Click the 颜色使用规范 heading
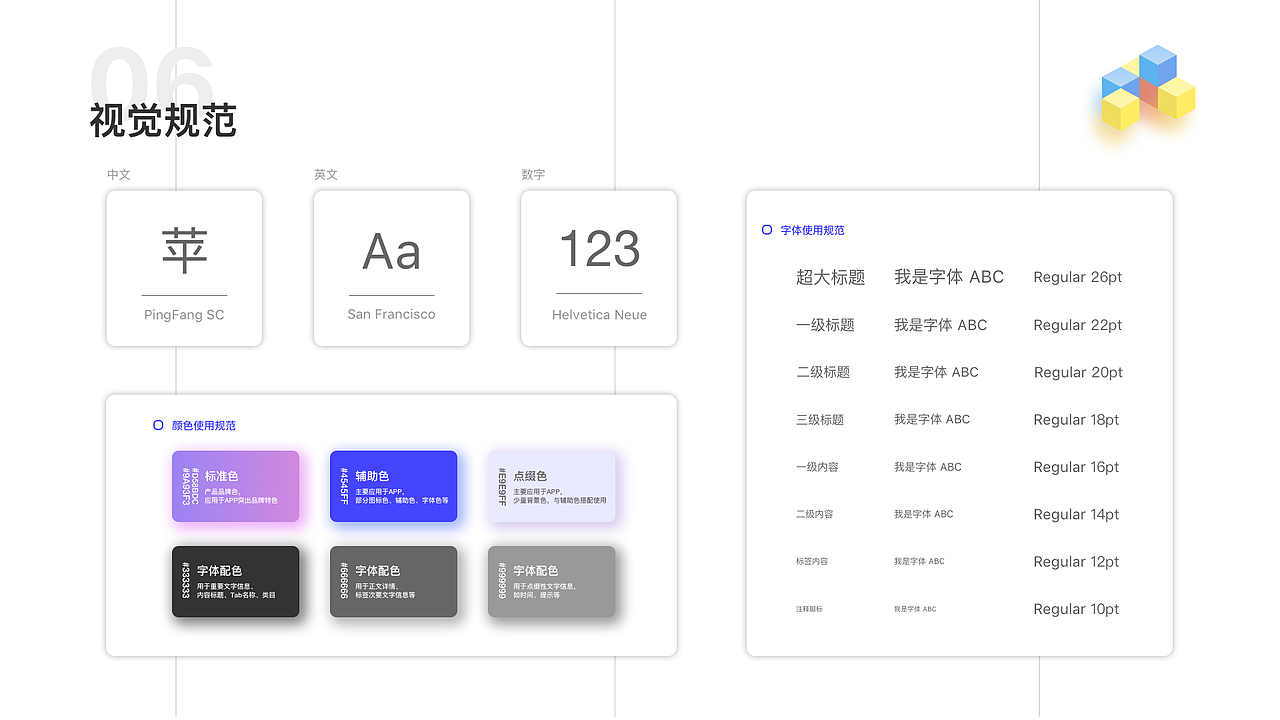Image resolution: width=1280 pixels, height=720 pixels. [x=204, y=425]
